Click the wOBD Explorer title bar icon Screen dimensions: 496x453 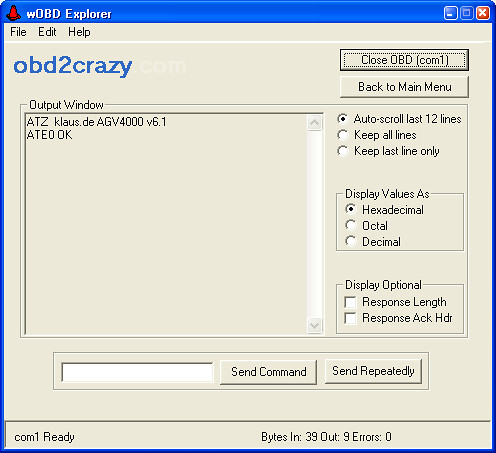tap(13, 13)
